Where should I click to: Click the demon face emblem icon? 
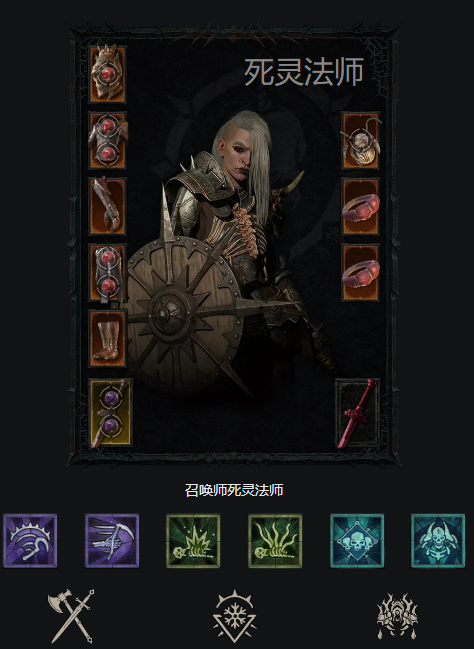pyautogui.click(x=397, y=616)
